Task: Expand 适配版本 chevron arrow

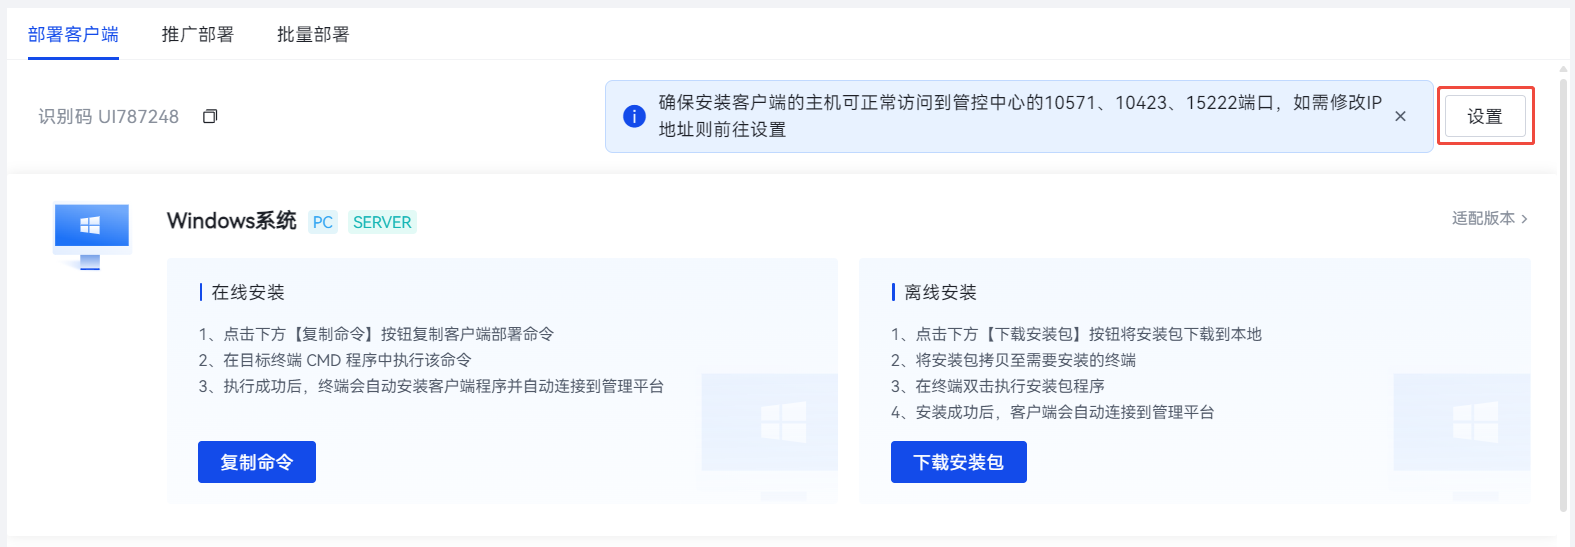Action: click(1524, 219)
